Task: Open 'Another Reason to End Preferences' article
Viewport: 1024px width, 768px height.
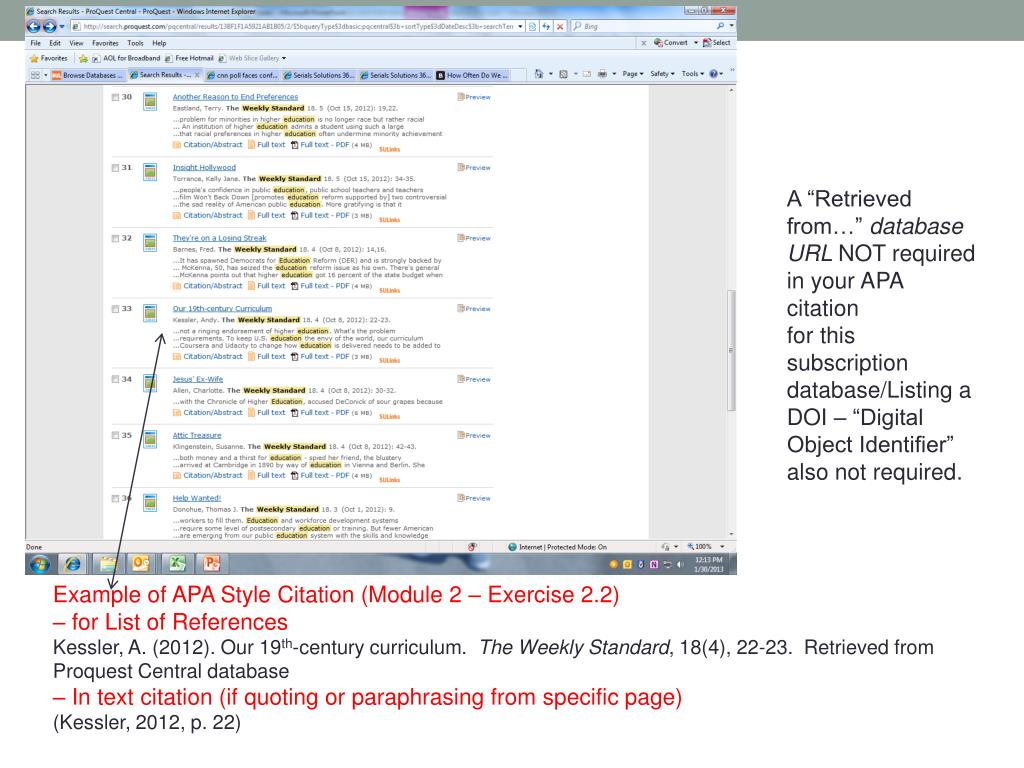Action: 235,97
